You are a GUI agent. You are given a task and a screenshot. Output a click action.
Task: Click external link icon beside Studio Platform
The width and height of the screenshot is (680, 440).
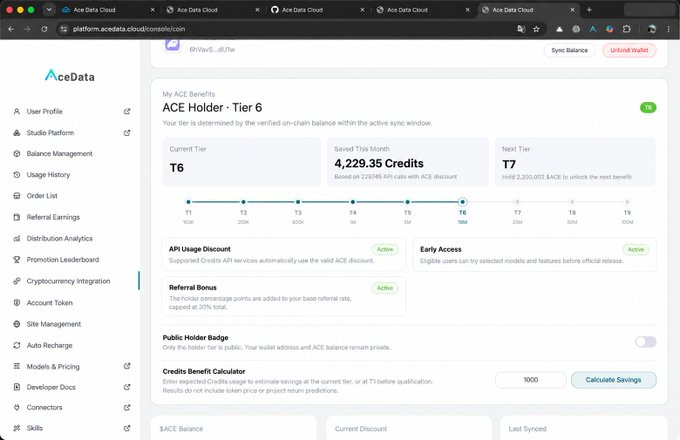point(127,133)
